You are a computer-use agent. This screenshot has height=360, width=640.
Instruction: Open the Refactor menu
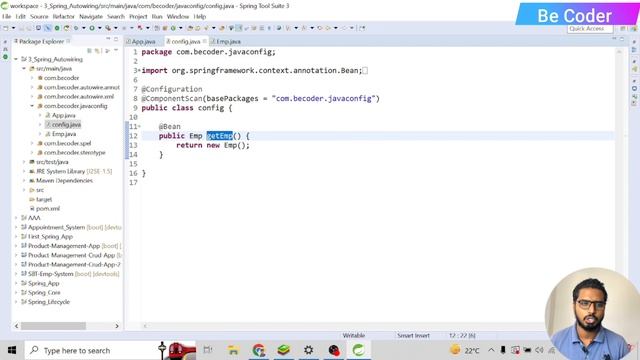click(x=64, y=16)
